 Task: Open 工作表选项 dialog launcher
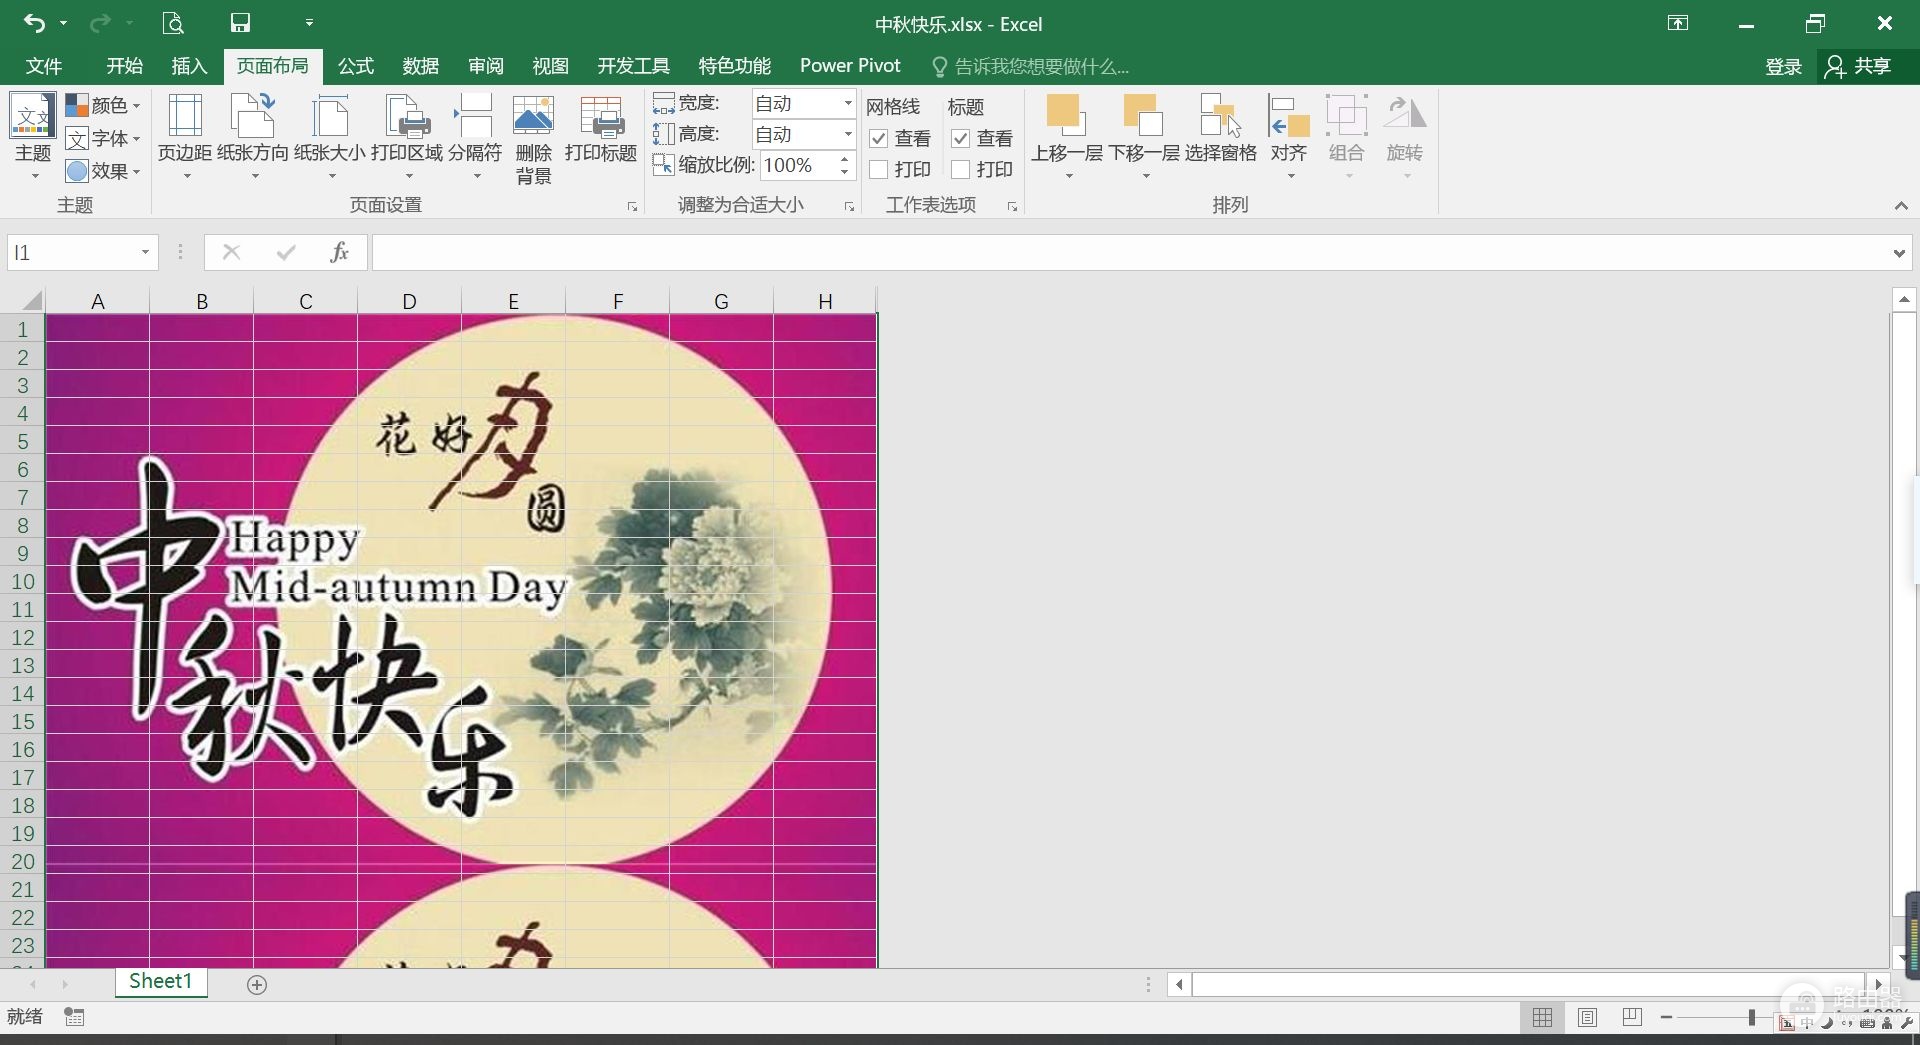click(x=1012, y=207)
